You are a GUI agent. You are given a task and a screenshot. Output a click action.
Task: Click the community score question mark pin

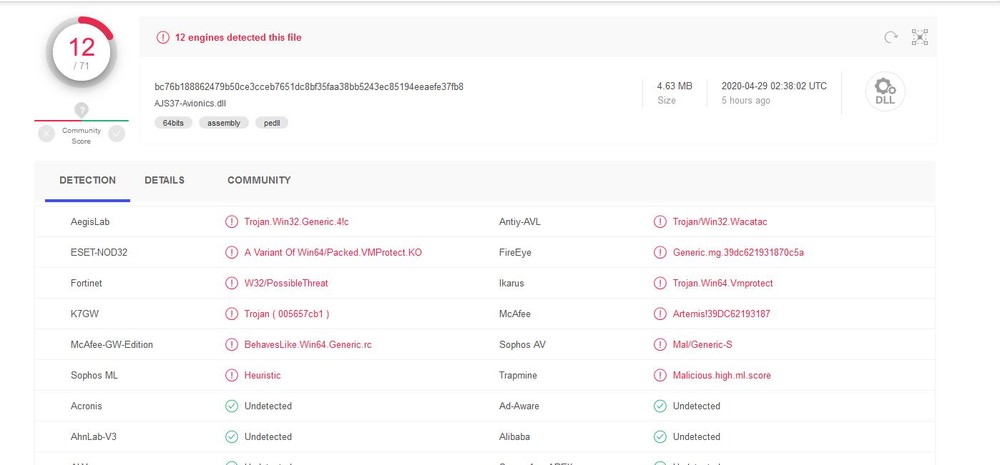click(82, 110)
